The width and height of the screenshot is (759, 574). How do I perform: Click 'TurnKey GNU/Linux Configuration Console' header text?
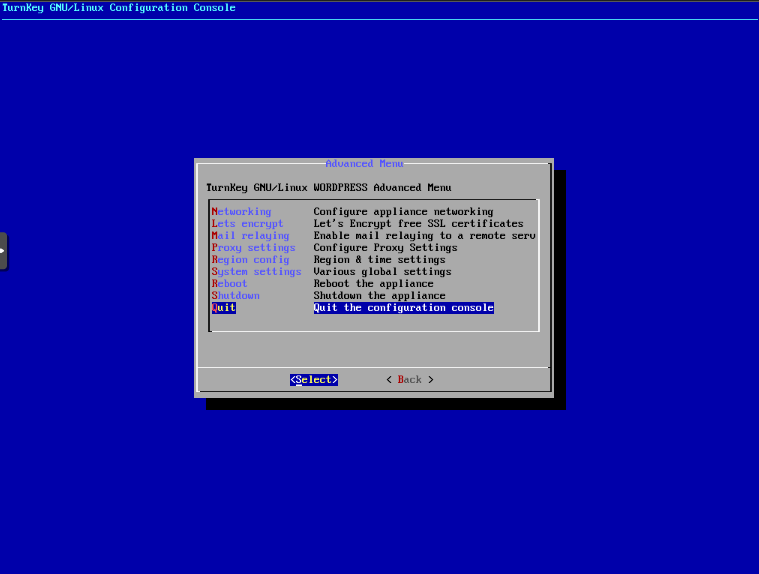119,8
